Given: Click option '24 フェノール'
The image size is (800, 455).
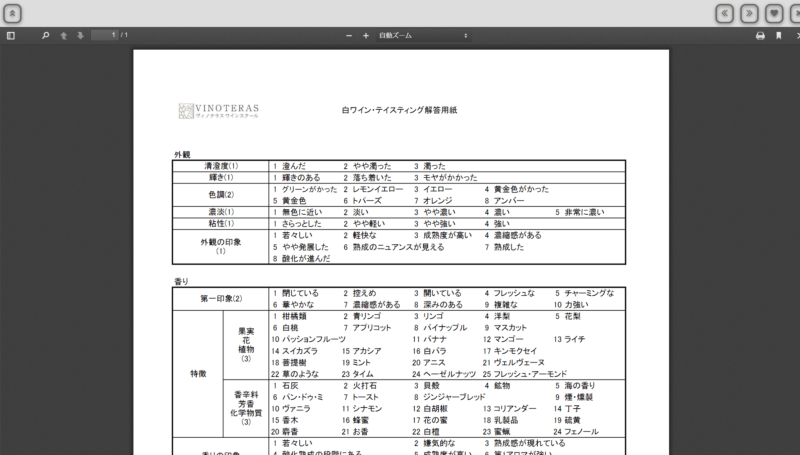Looking at the screenshot, I should (x=576, y=432).
